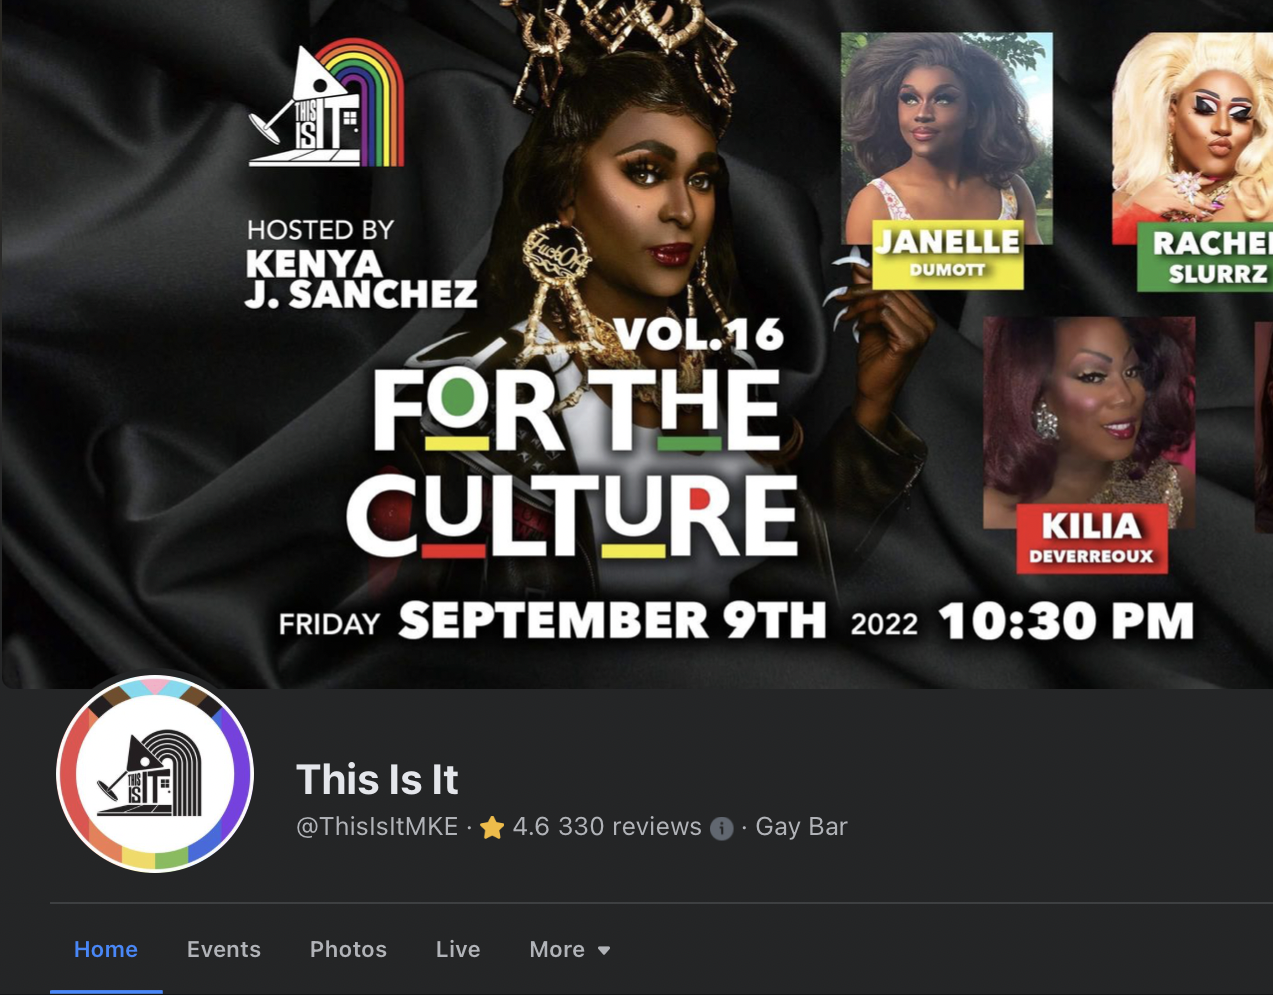Open the For The Culture cover photo
This screenshot has width=1273, height=995.
coord(636,344)
